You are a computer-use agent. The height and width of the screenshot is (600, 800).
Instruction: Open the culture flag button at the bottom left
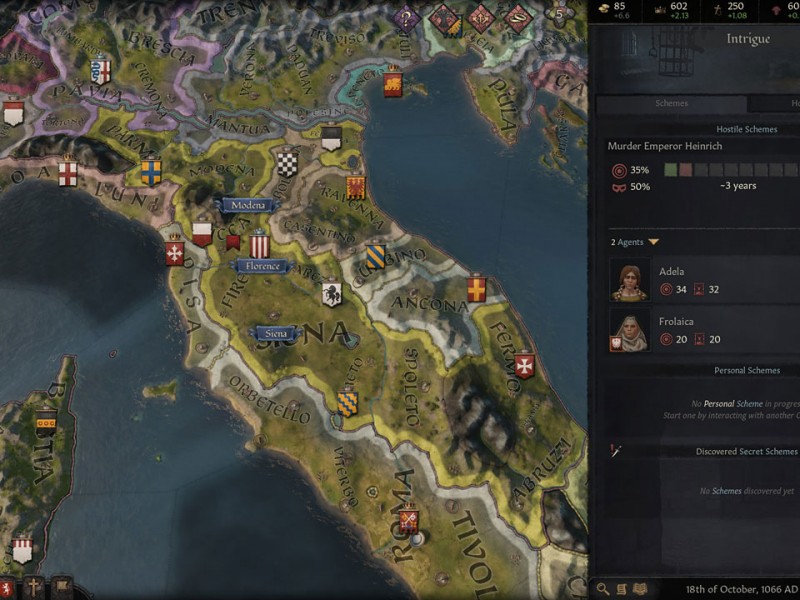coord(61,587)
